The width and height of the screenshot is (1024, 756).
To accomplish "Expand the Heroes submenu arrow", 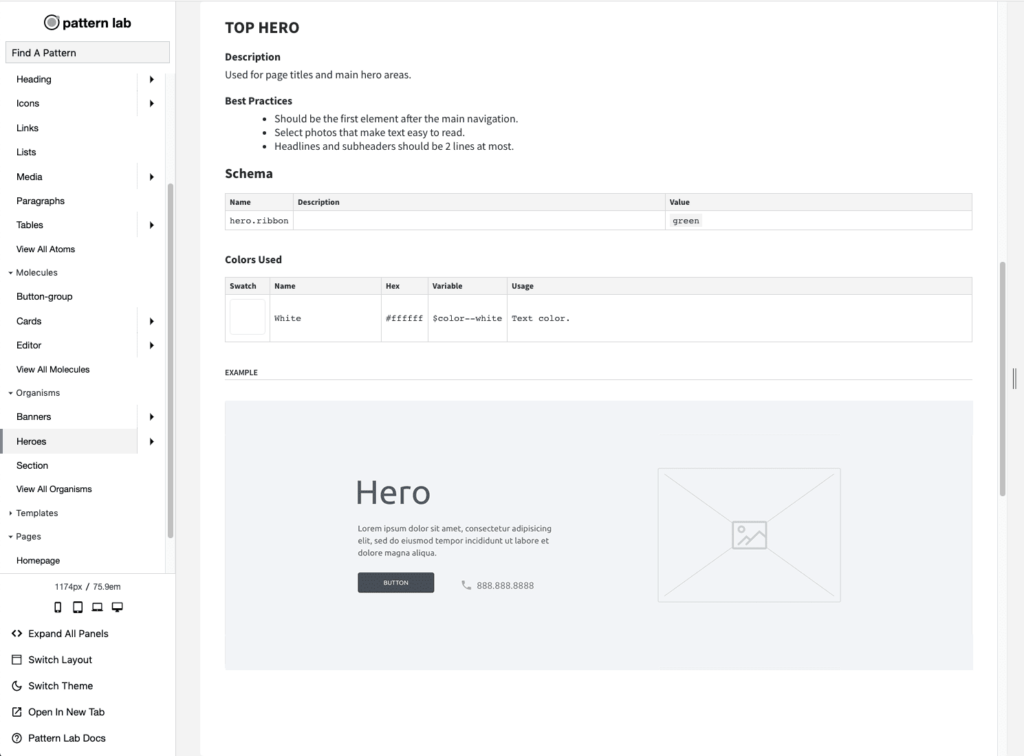I will point(152,441).
